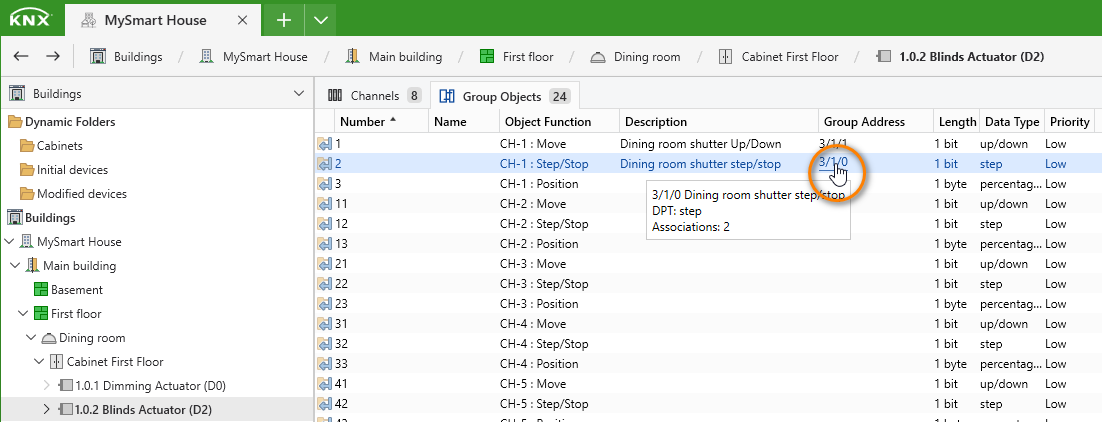The width and height of the screenshot is (1102, 426).
Task: Click the Group Objects tab icon
Action: point(446,96)
